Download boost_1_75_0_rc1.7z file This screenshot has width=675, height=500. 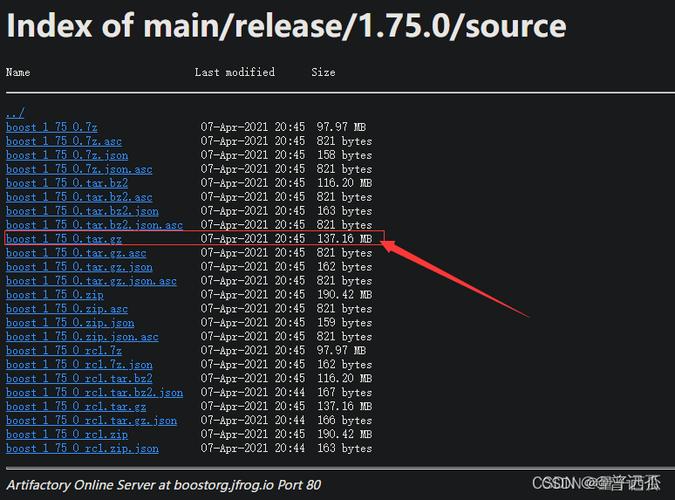[x=64, y=351]
